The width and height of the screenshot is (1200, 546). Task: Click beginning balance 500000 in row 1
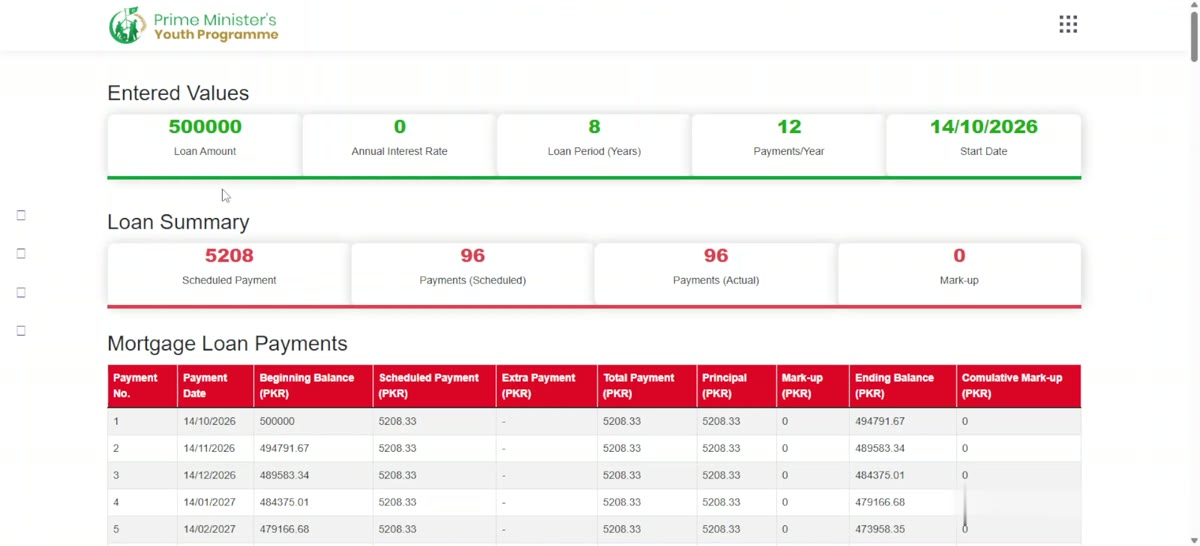coord(277,422)
